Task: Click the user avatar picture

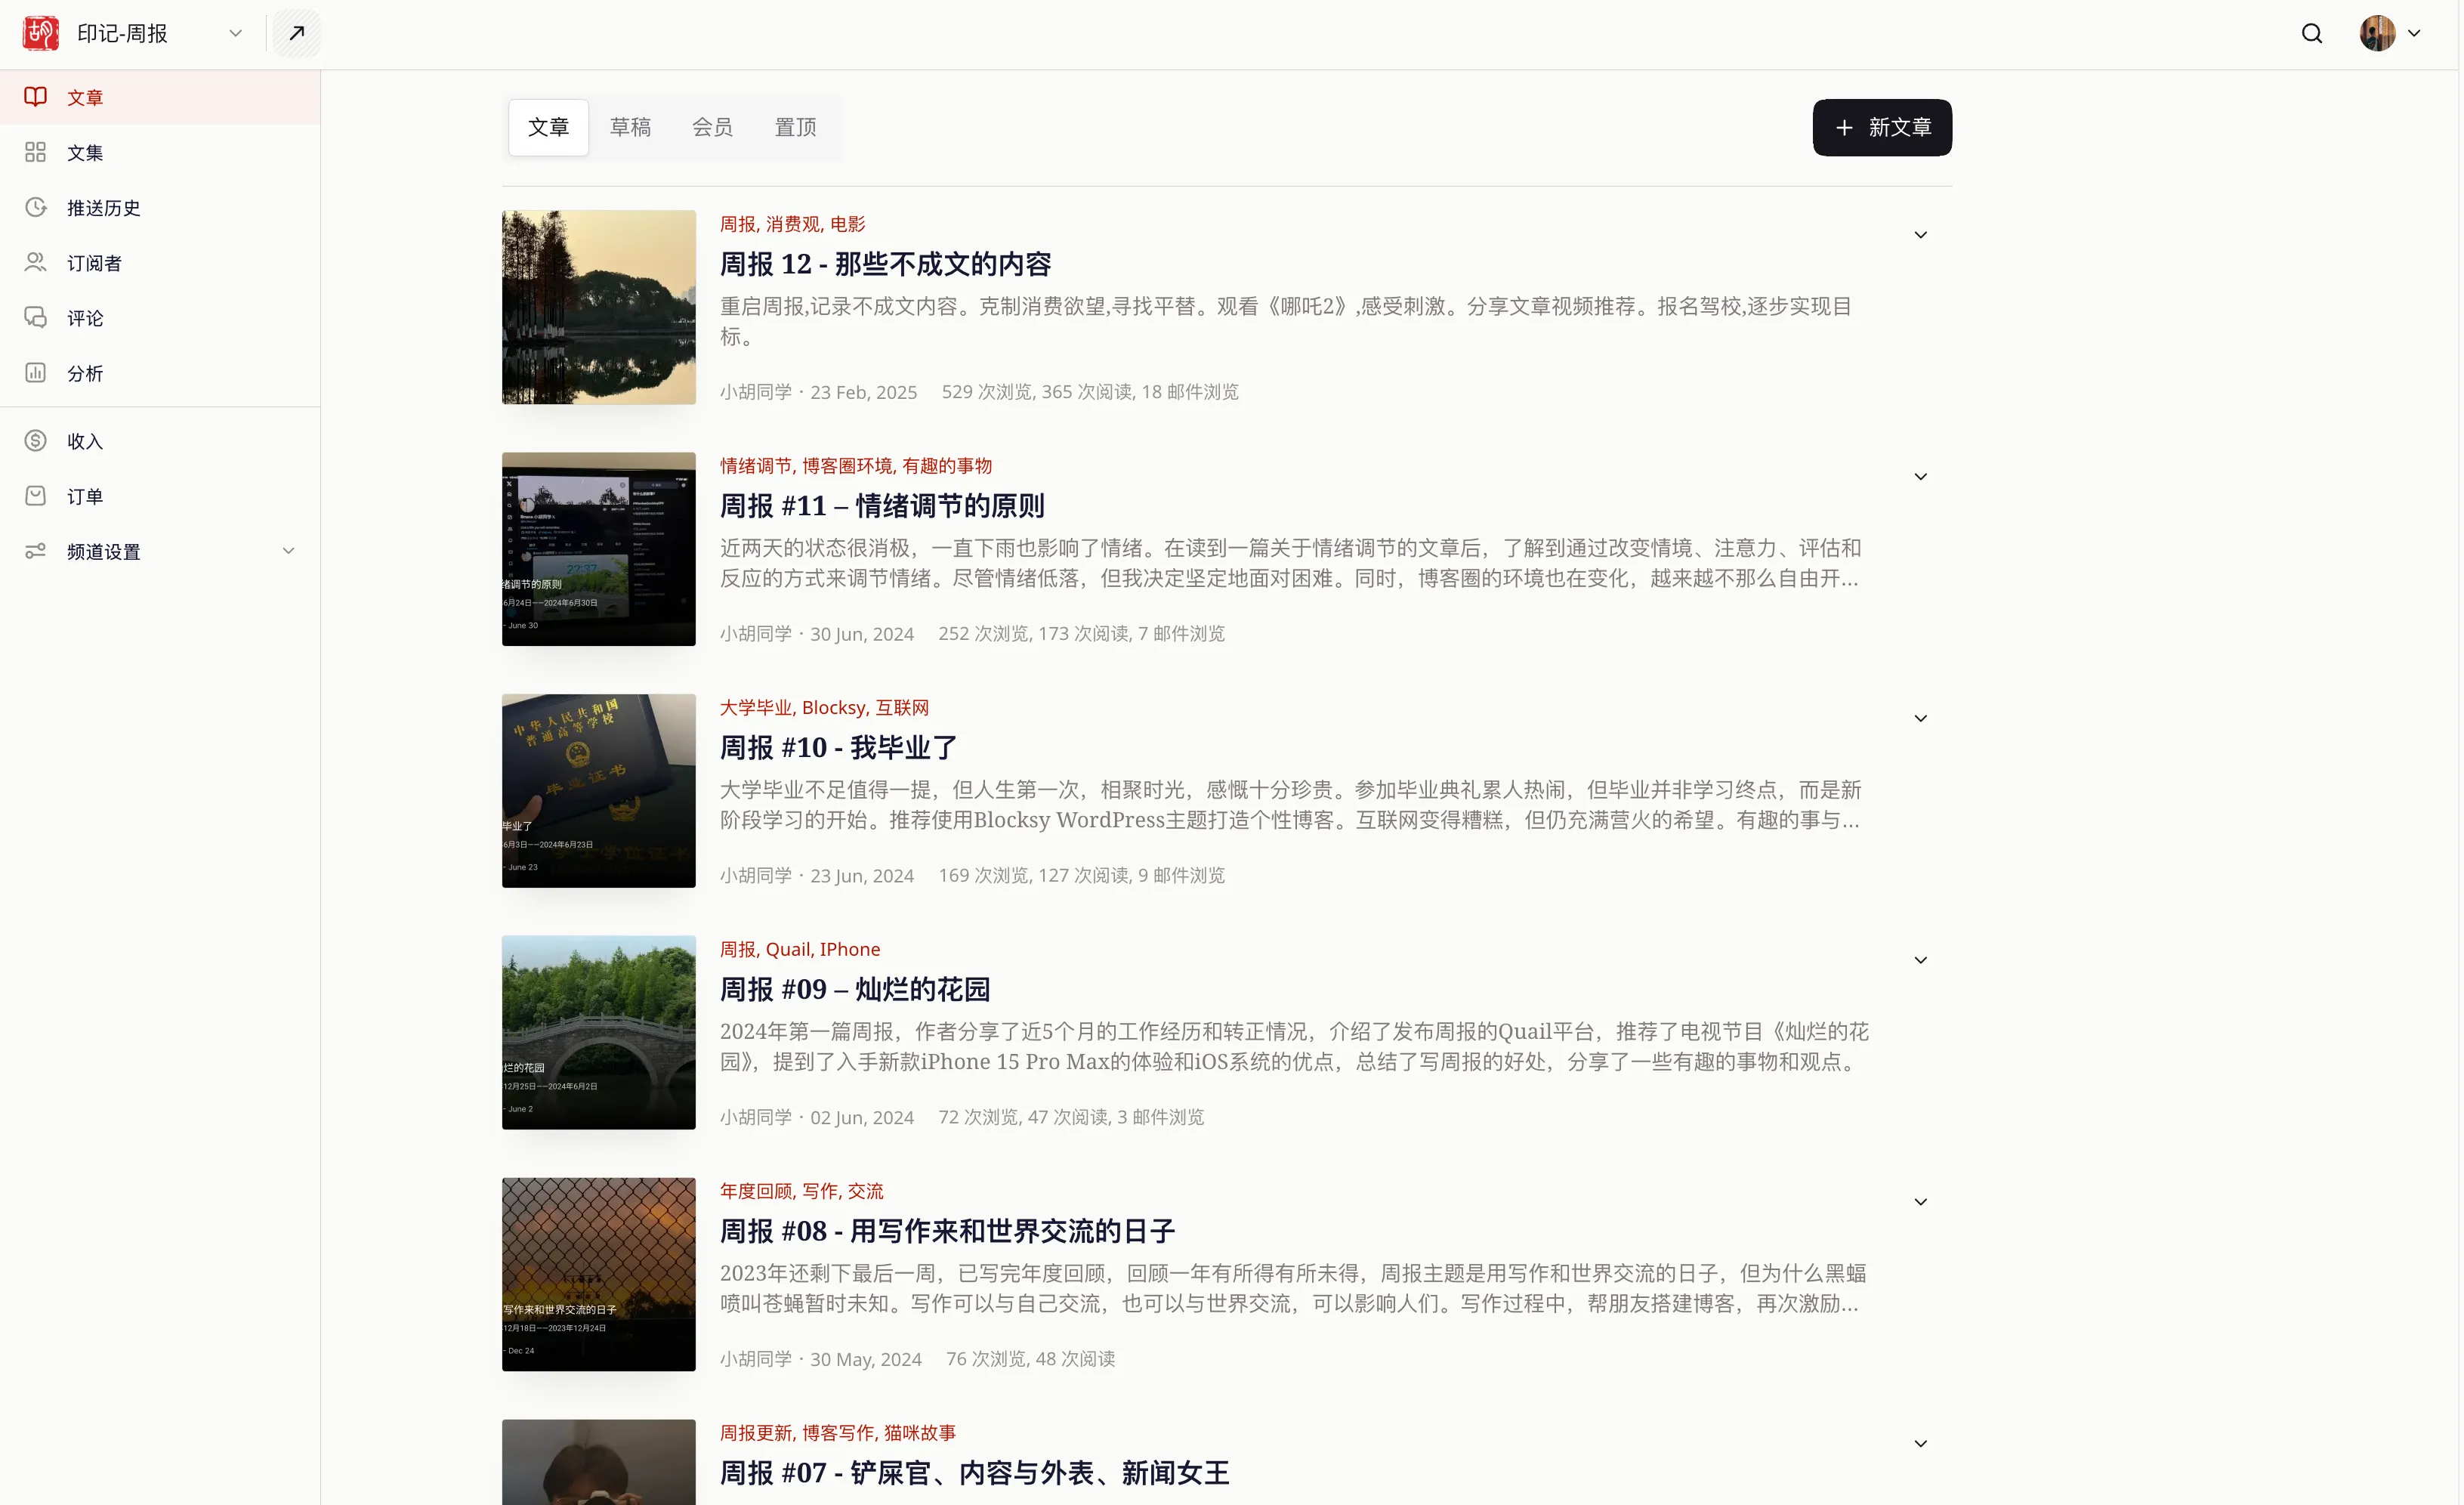Action: [x=2377, y=33]
